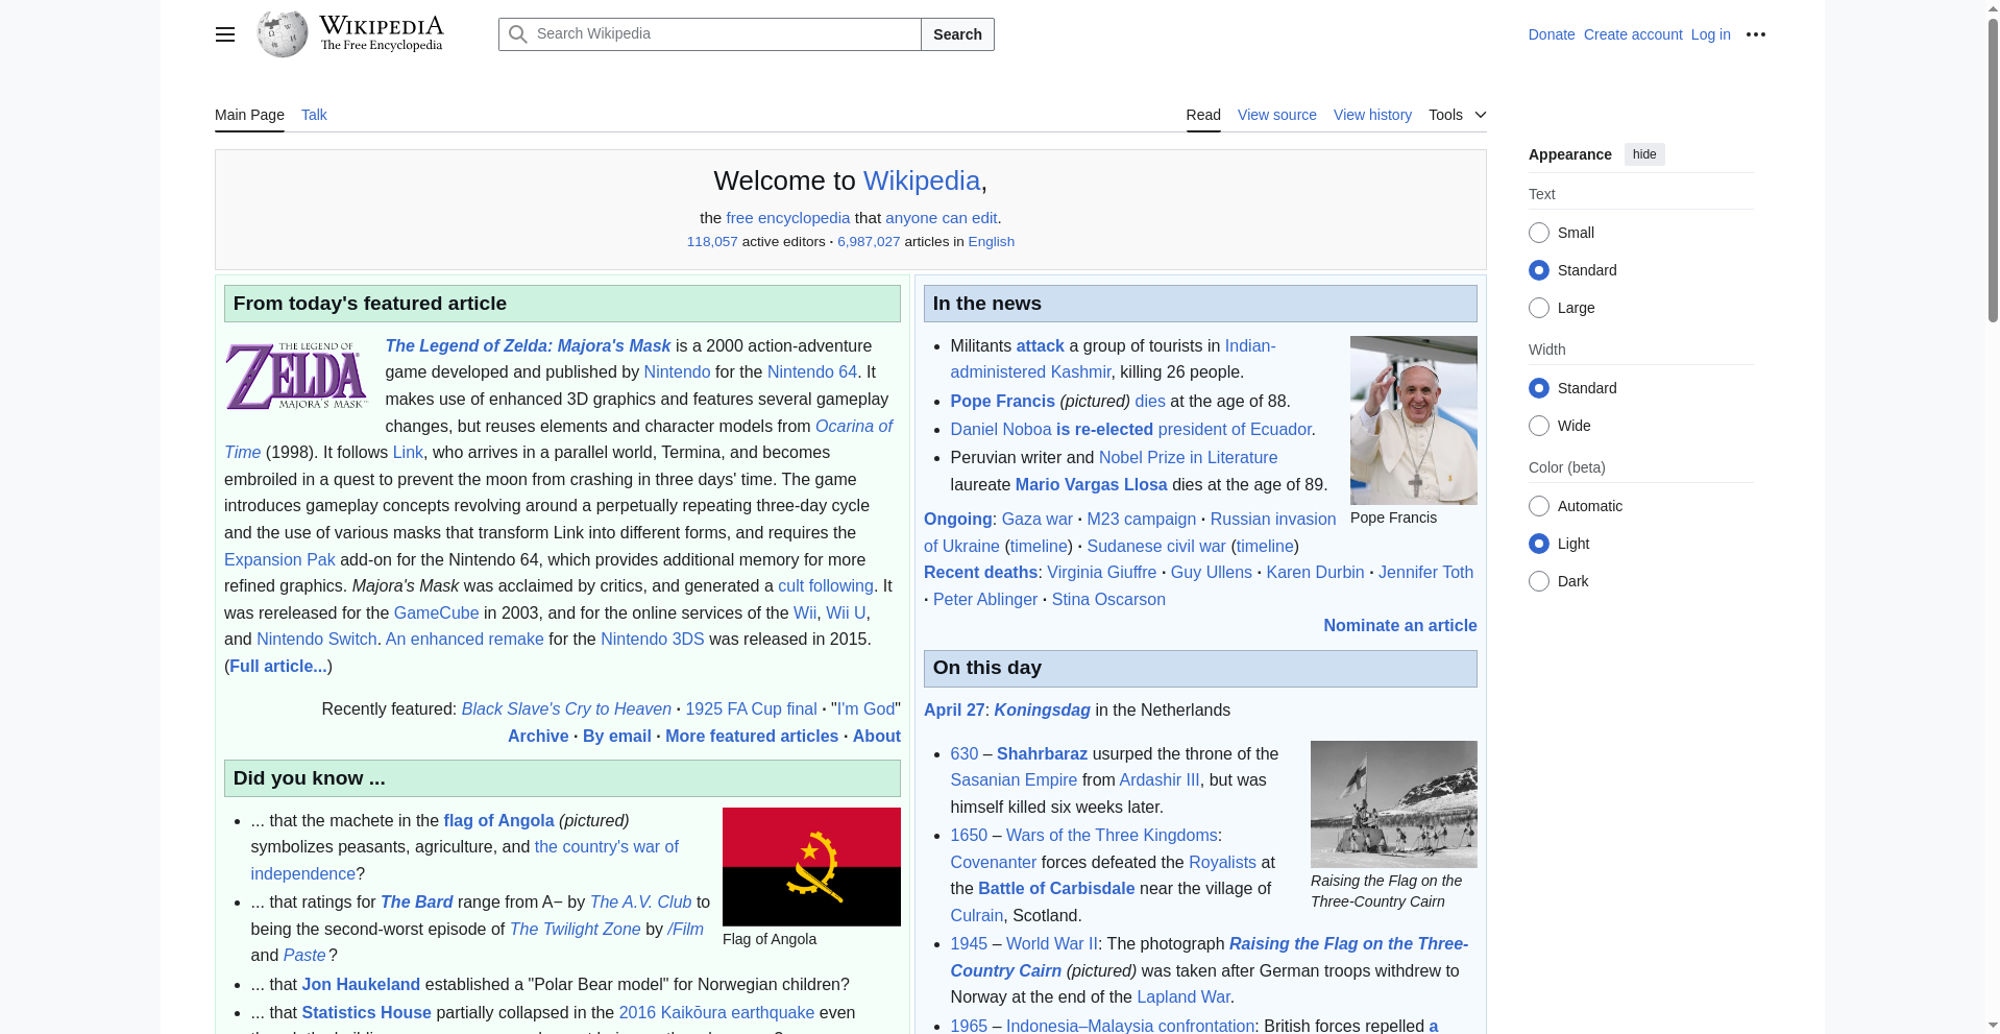Open the featured article Archive link
2000x1034 pixels.
click(538, 736)
